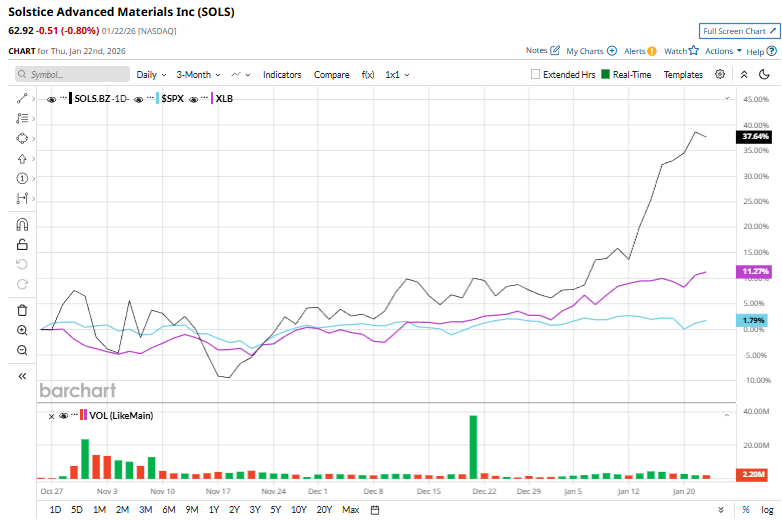Image resolution: width=782 pixels, height=521 pixels.
Task: Add to My Charts plus icon
Action: pos(612,51)
